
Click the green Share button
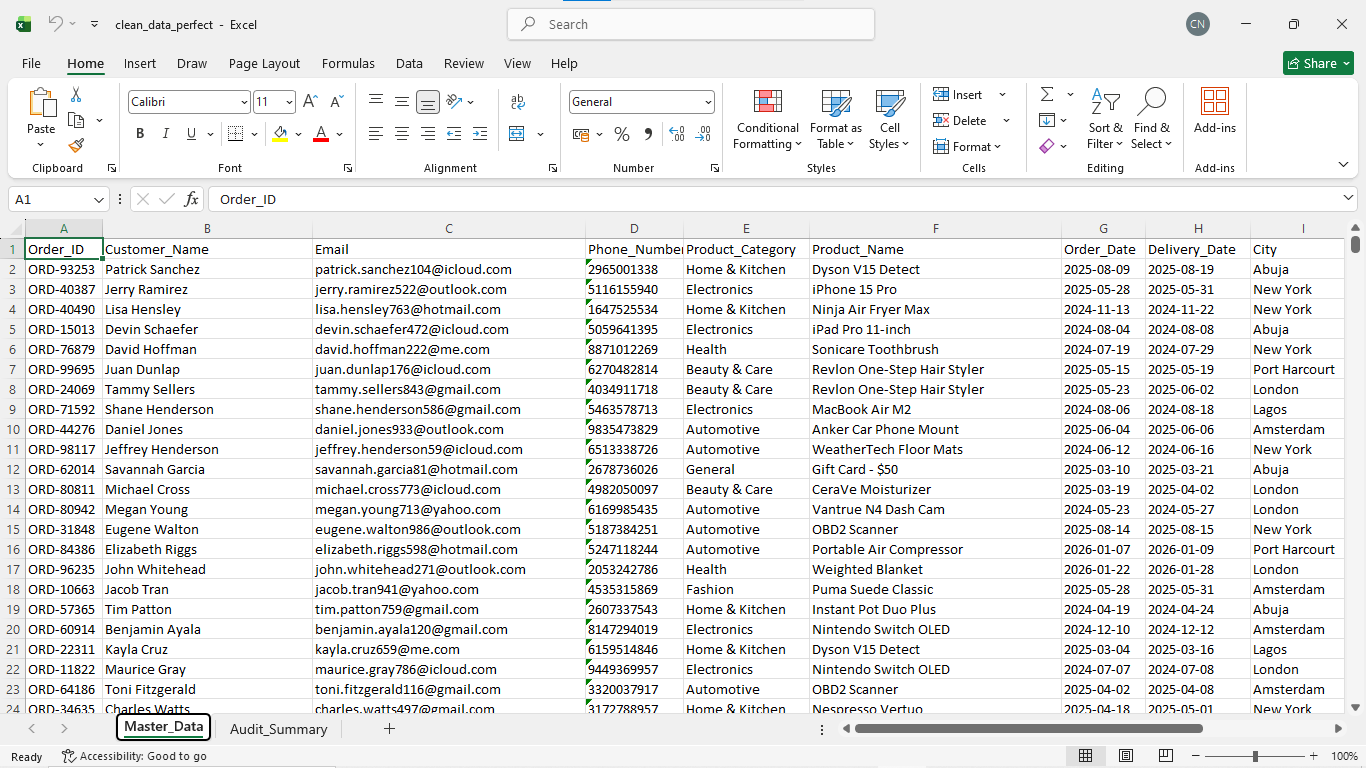[x=1318, y=63]
